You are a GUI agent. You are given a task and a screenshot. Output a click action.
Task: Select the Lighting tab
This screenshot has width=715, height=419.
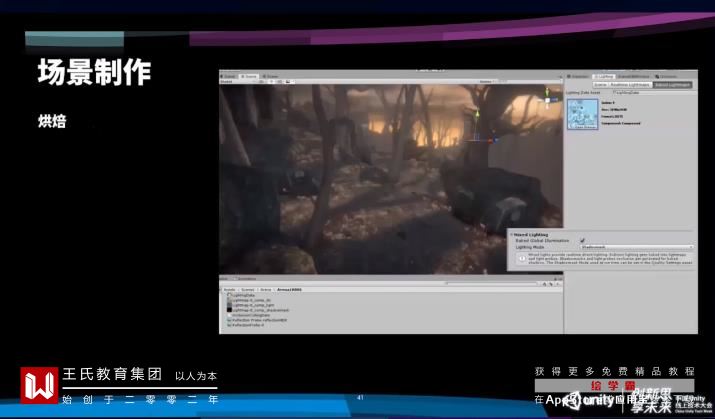tap(604, 77)
